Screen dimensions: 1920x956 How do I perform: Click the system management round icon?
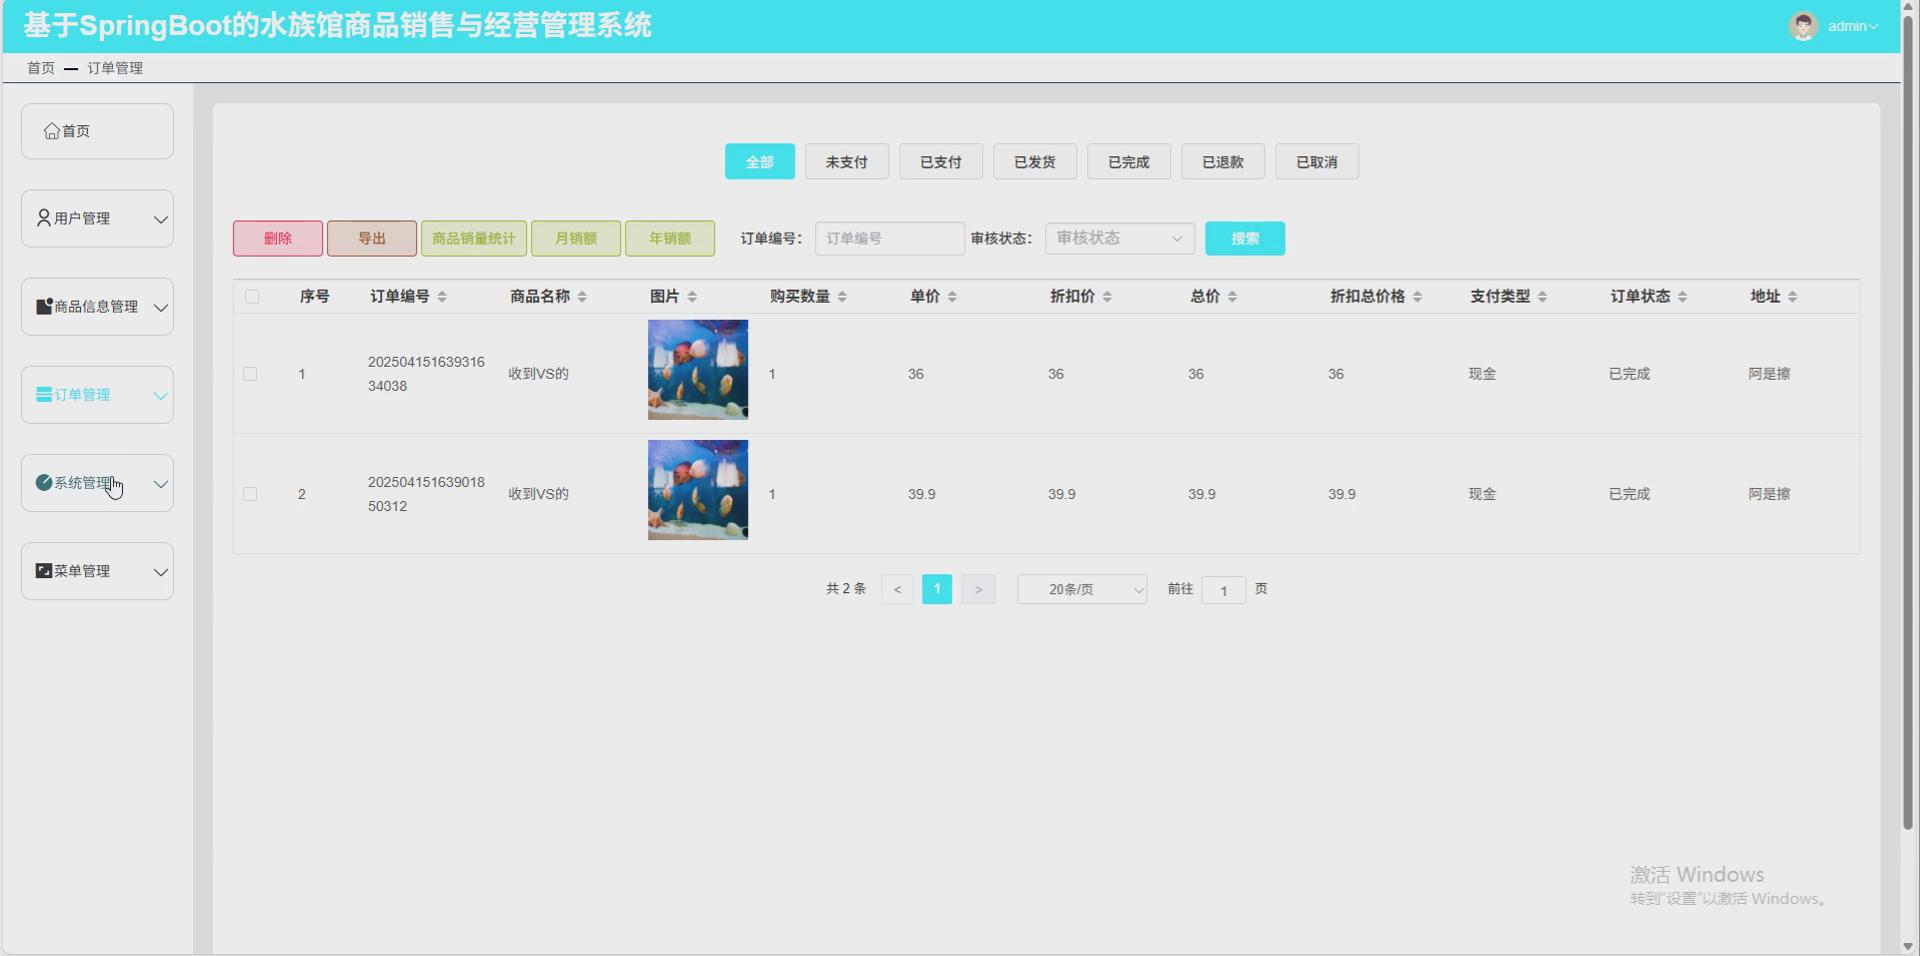coord(44,482)
